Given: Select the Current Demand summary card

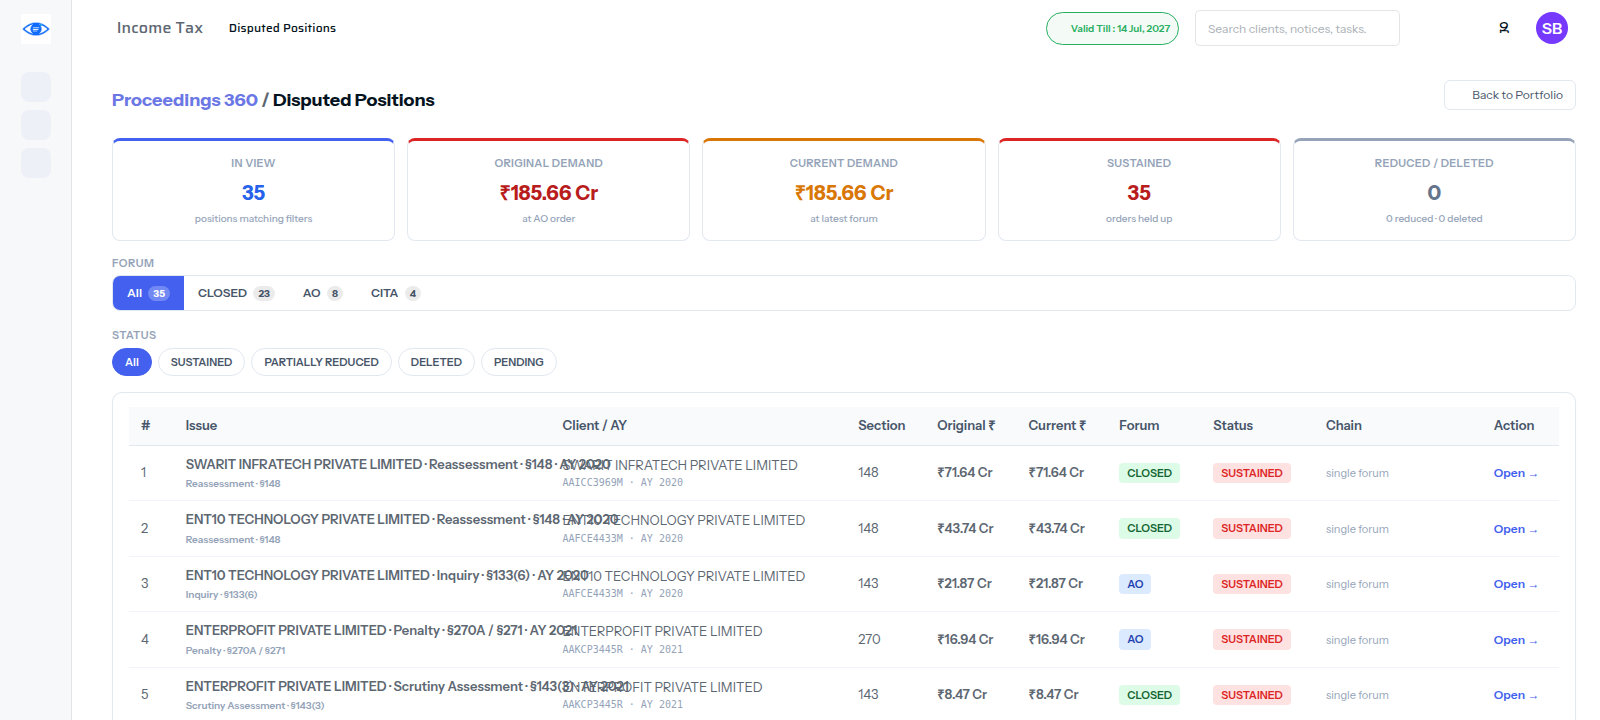Looking at the screenshot, I should (x=844, y=190).
